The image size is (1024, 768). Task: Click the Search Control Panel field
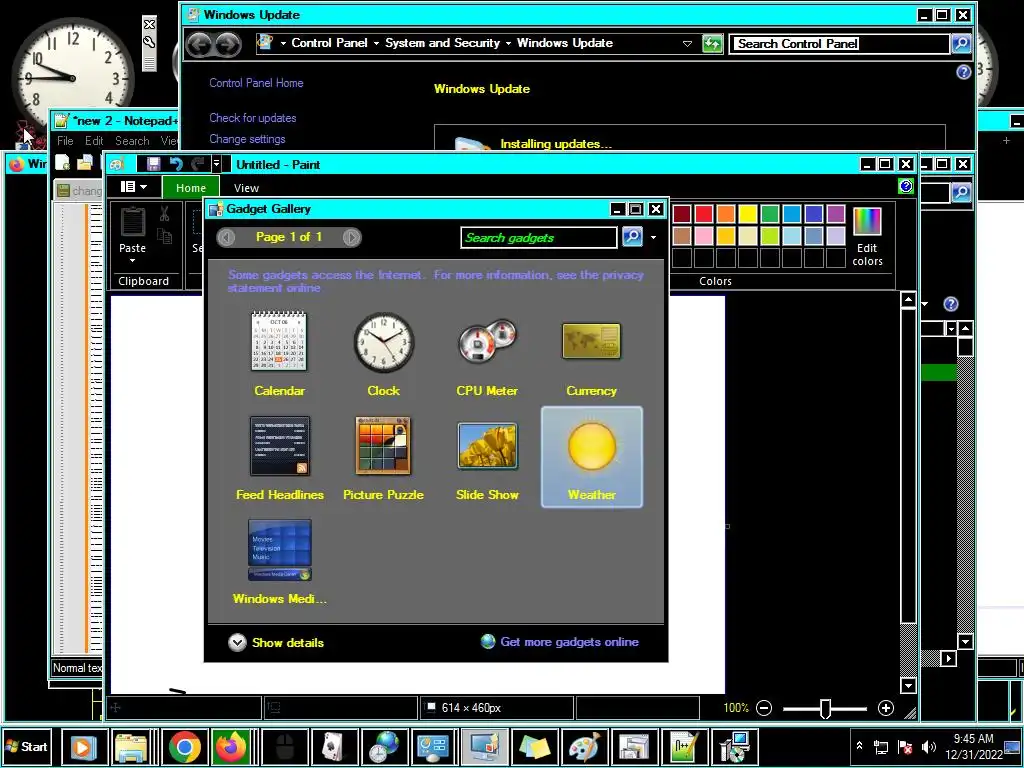[839, 44]
